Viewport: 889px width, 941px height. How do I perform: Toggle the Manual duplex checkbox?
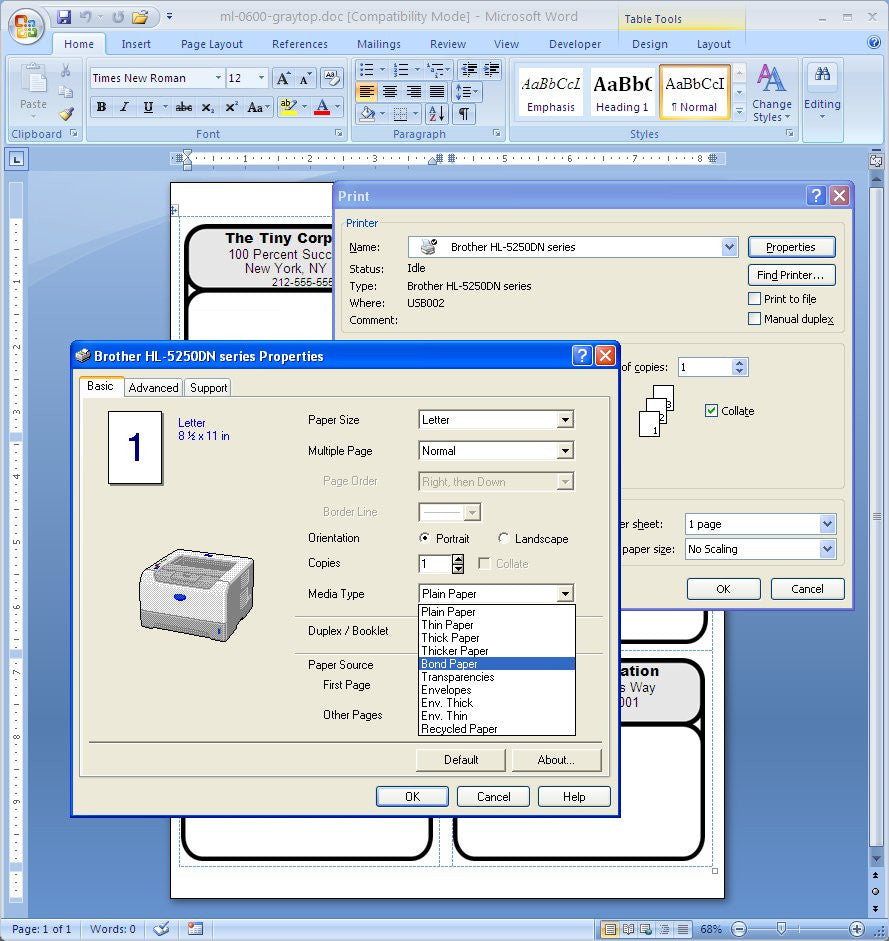[755, 319]
